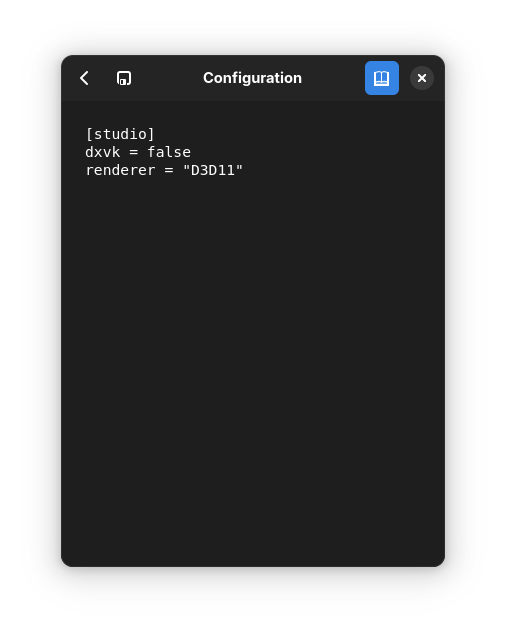
Task: Click the closing bracket of the studio header
Action: (x=151, y=134)
